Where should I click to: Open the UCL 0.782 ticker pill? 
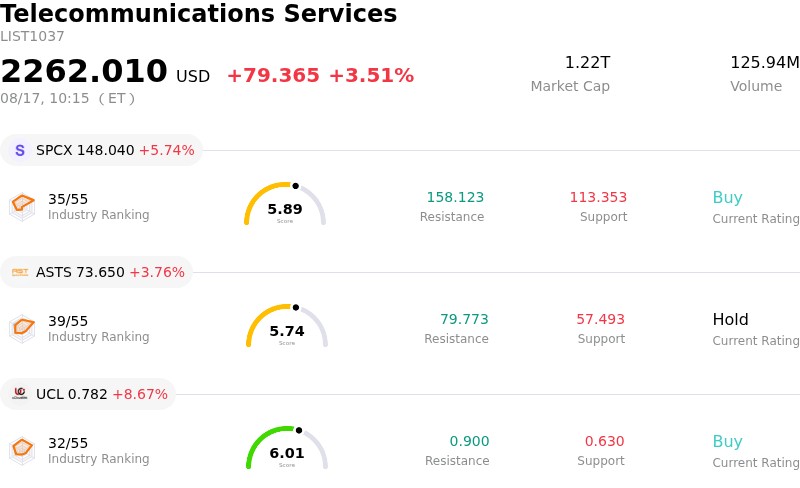(88, 394)
